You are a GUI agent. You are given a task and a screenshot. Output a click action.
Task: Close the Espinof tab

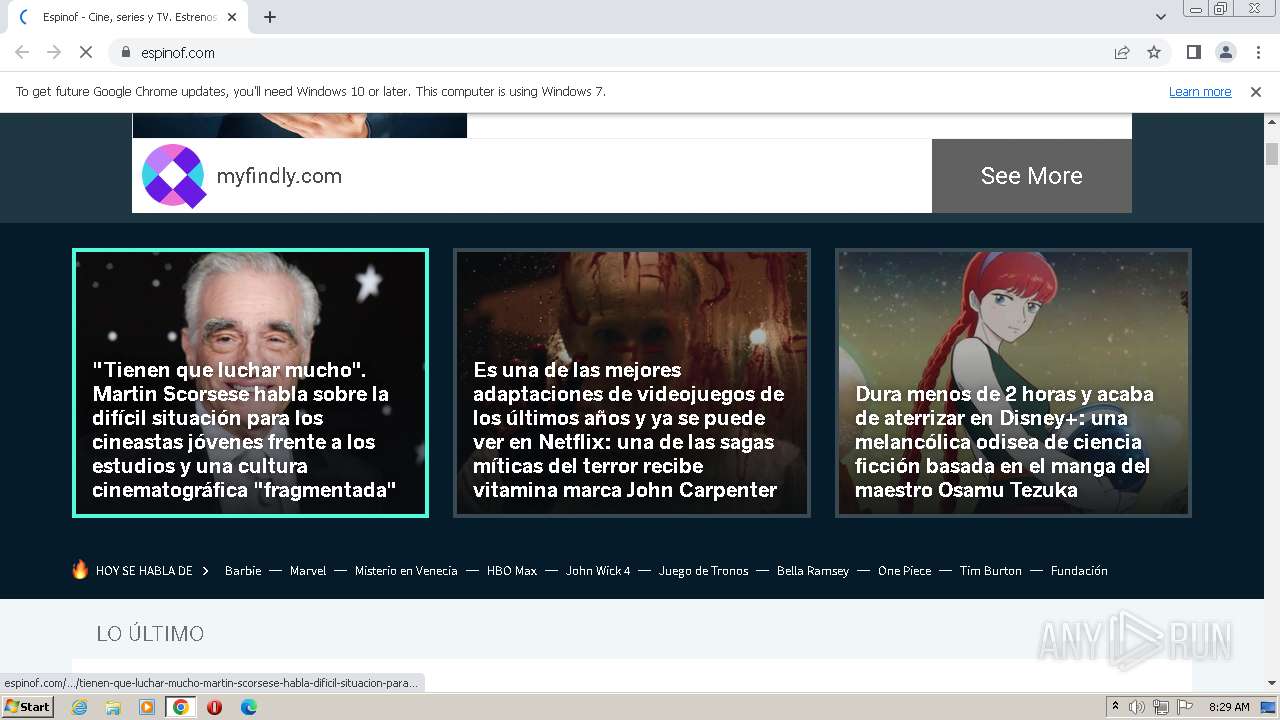pyautogui.click(x=232, y=17)
